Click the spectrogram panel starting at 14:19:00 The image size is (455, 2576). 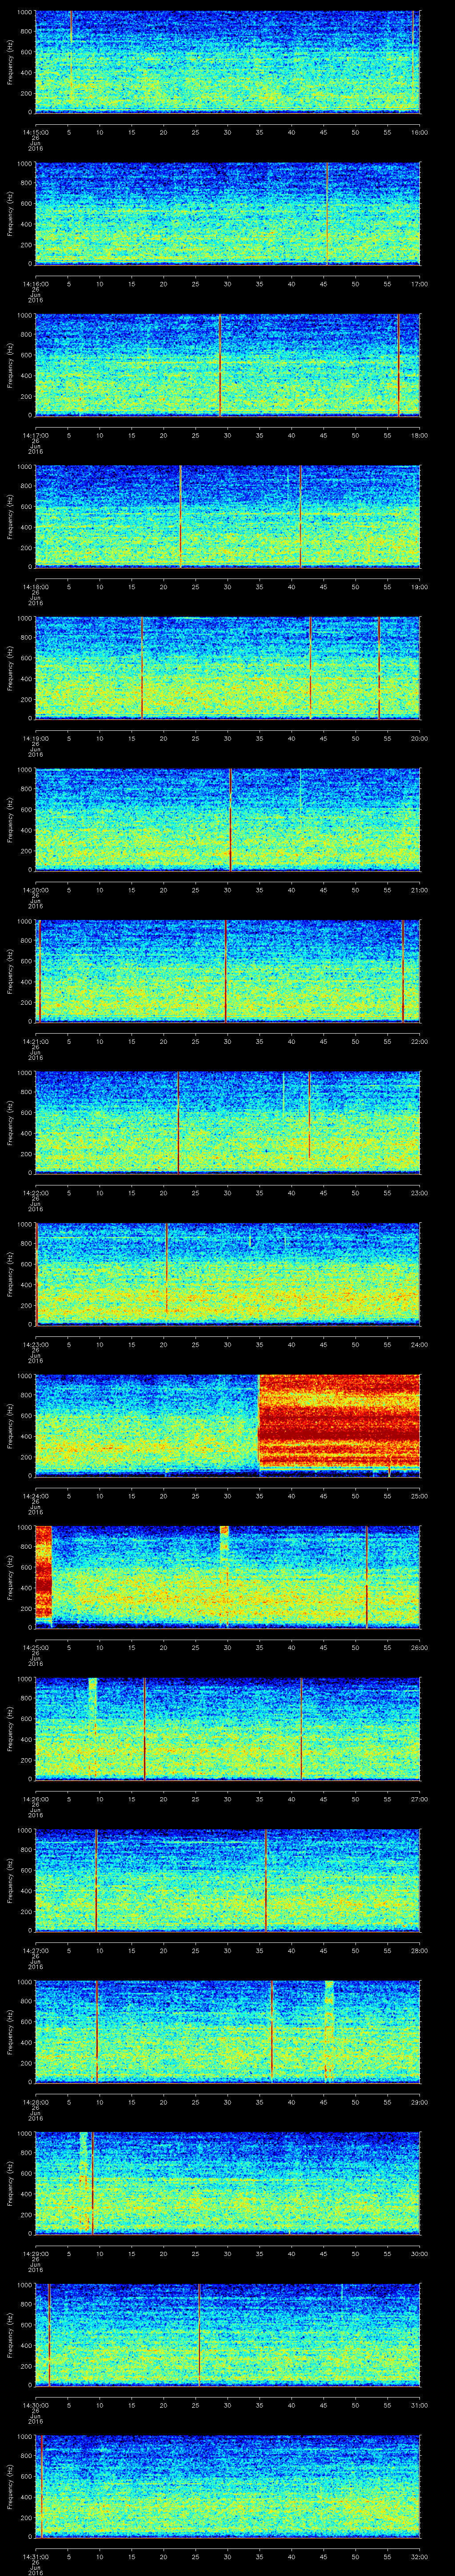[x=228, y=668]
